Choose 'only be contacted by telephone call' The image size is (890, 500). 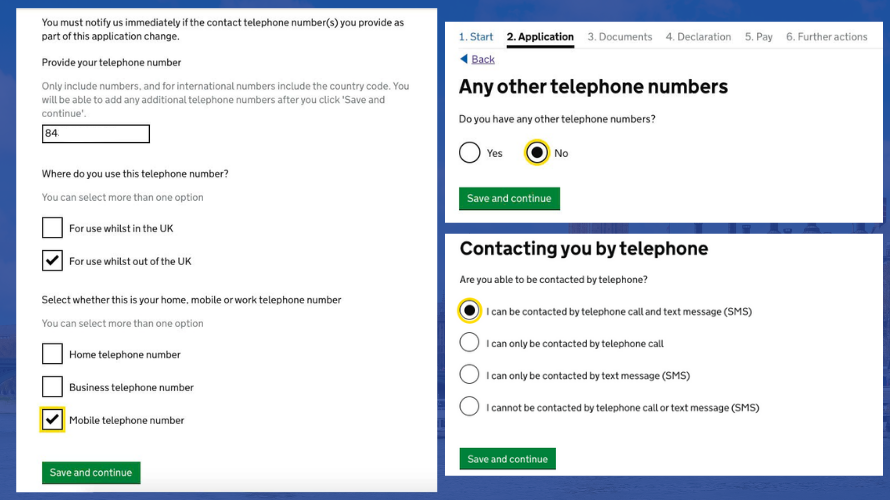pyautogui.click(x=469, y=342)
